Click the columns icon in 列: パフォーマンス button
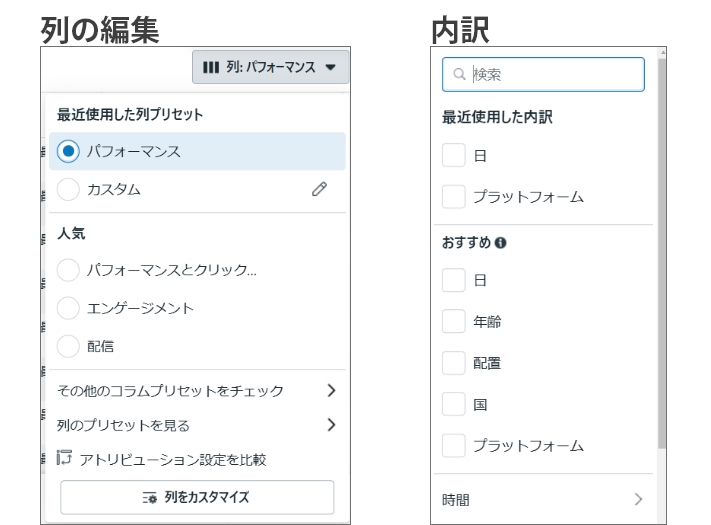Screen dimensions: 711x525 point(211,68)
